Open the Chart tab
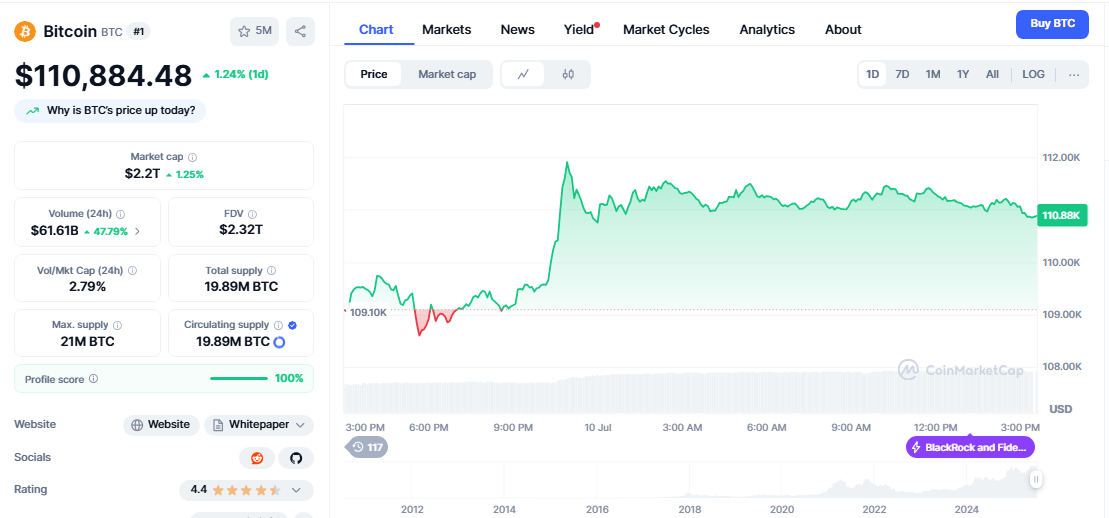The image size is (1109, 518). [x=376, y=30]
